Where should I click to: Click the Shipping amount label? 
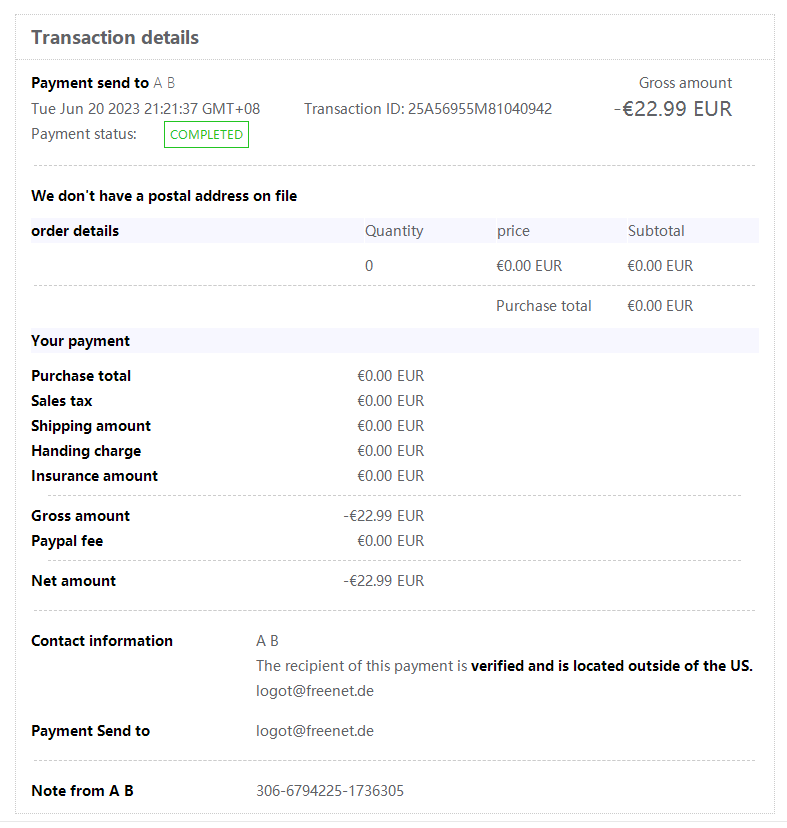[91, 426]
